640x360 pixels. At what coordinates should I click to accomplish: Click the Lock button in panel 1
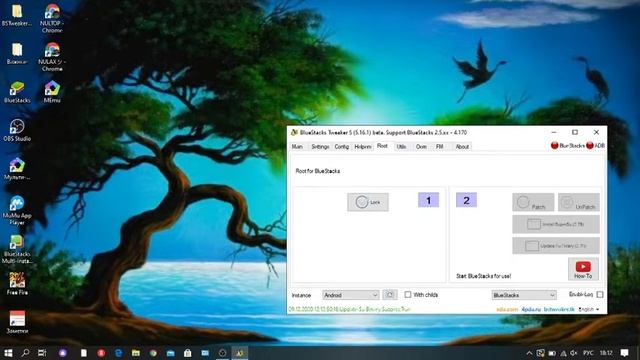368,202
